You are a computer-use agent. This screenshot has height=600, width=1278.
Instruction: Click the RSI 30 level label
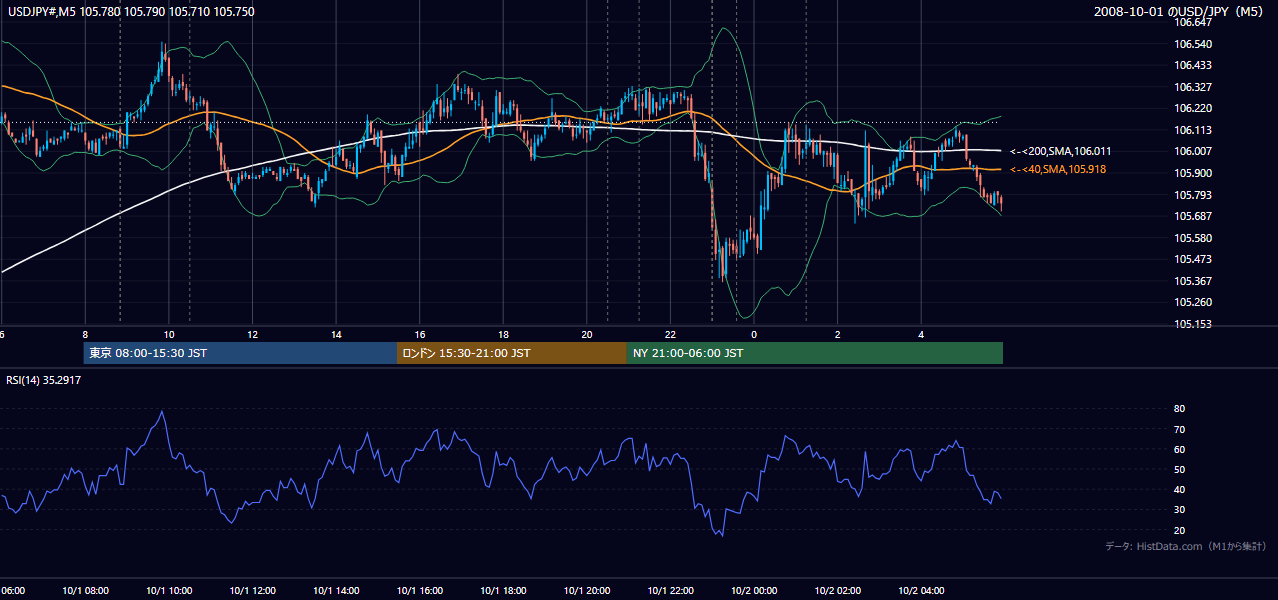tap(1179, 510)
